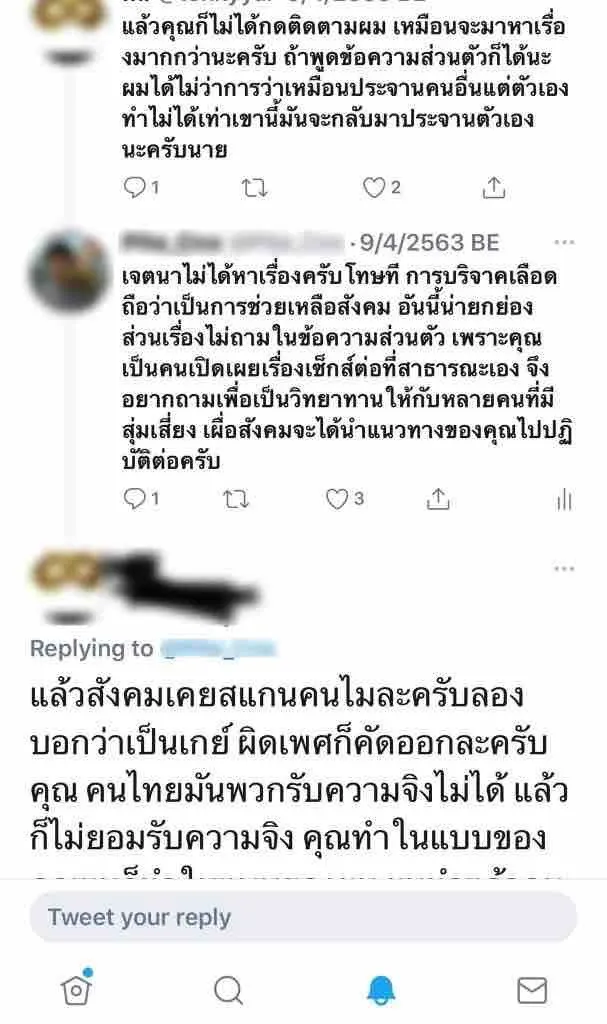Share the top tweet
The height and width of the screenshot is (1024, 607).
click(494, 187)
